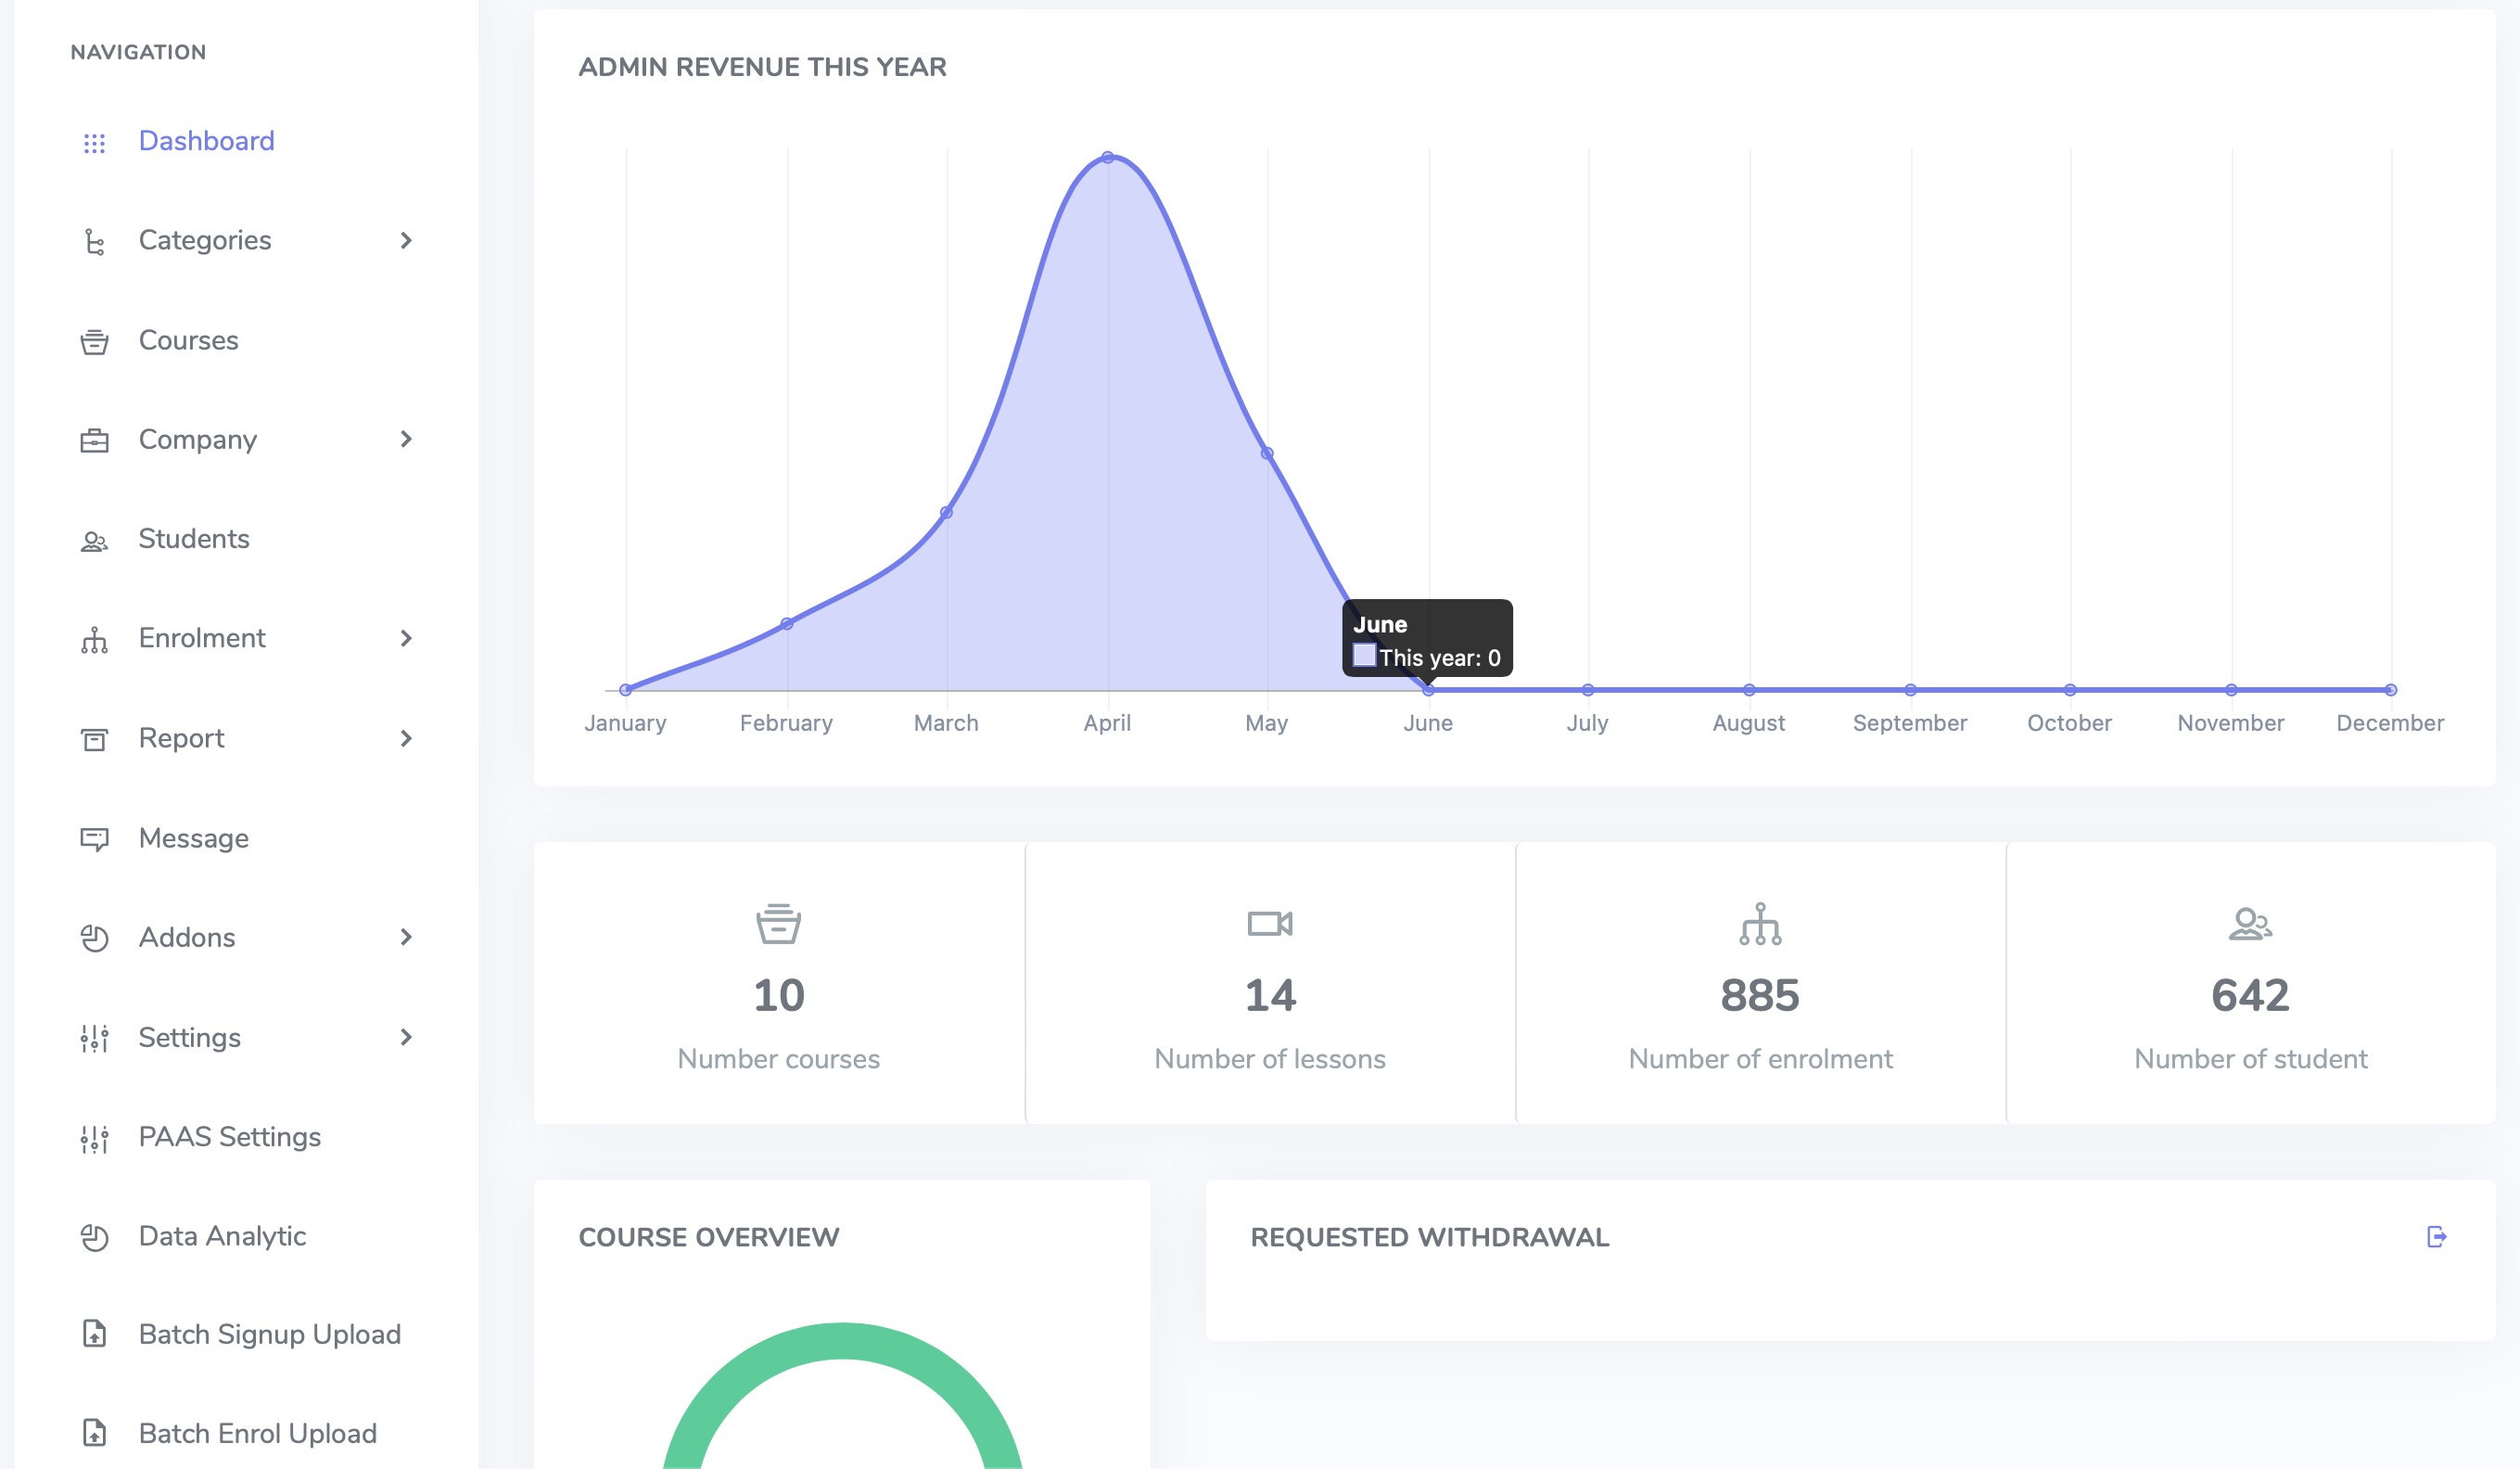Expand the Company menu chevron
The image size is (2520, 1469).
(406, 439)
